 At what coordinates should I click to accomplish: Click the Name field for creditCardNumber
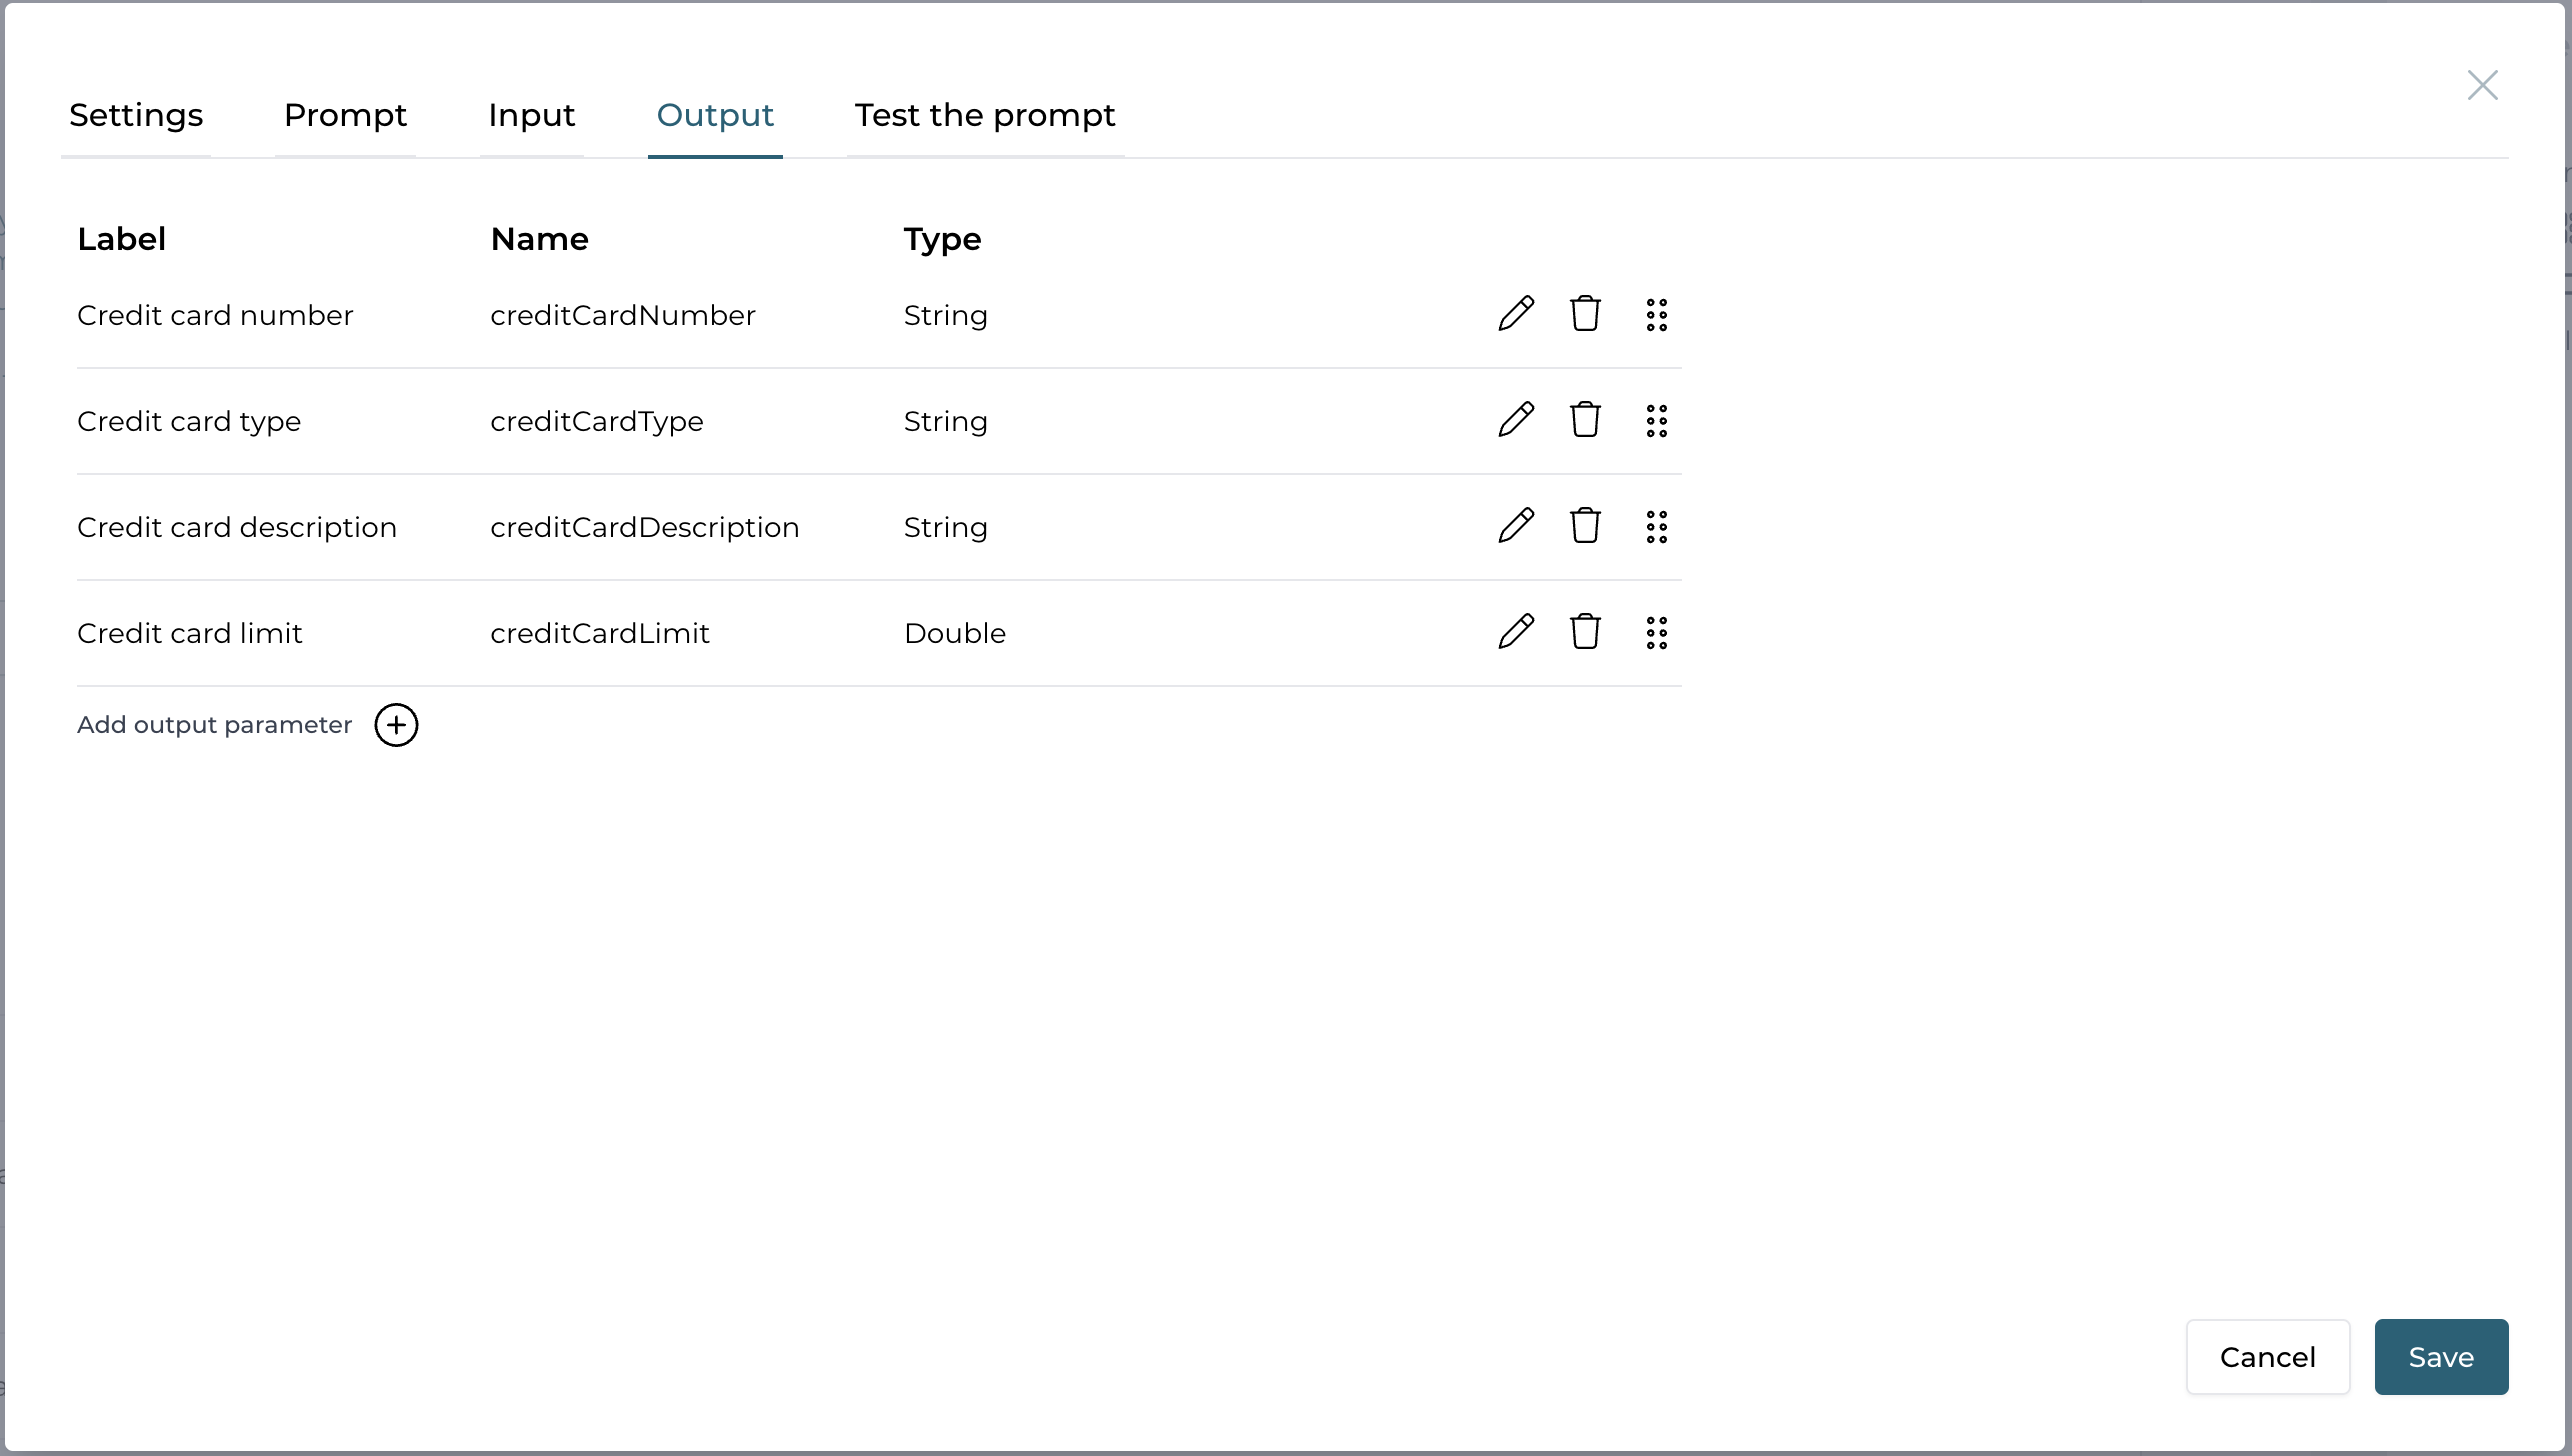point(624,313)
